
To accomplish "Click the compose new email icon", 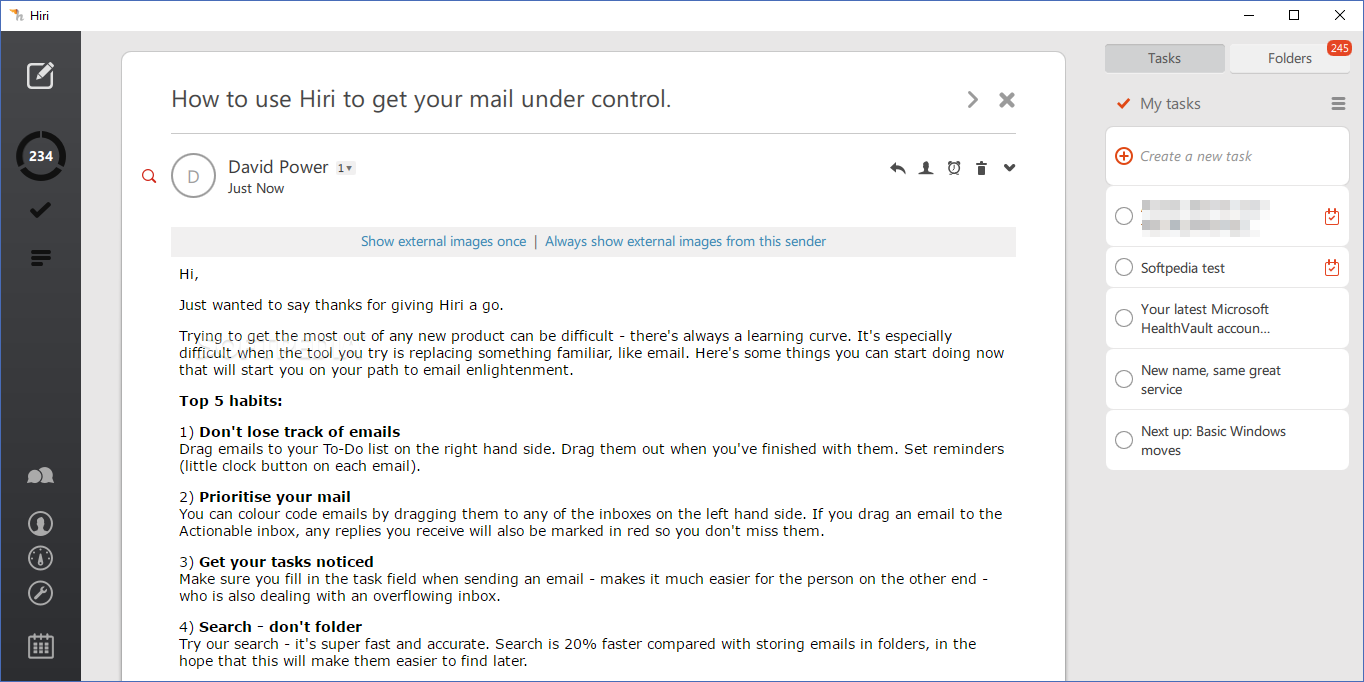I will click(x=40, y=75).
